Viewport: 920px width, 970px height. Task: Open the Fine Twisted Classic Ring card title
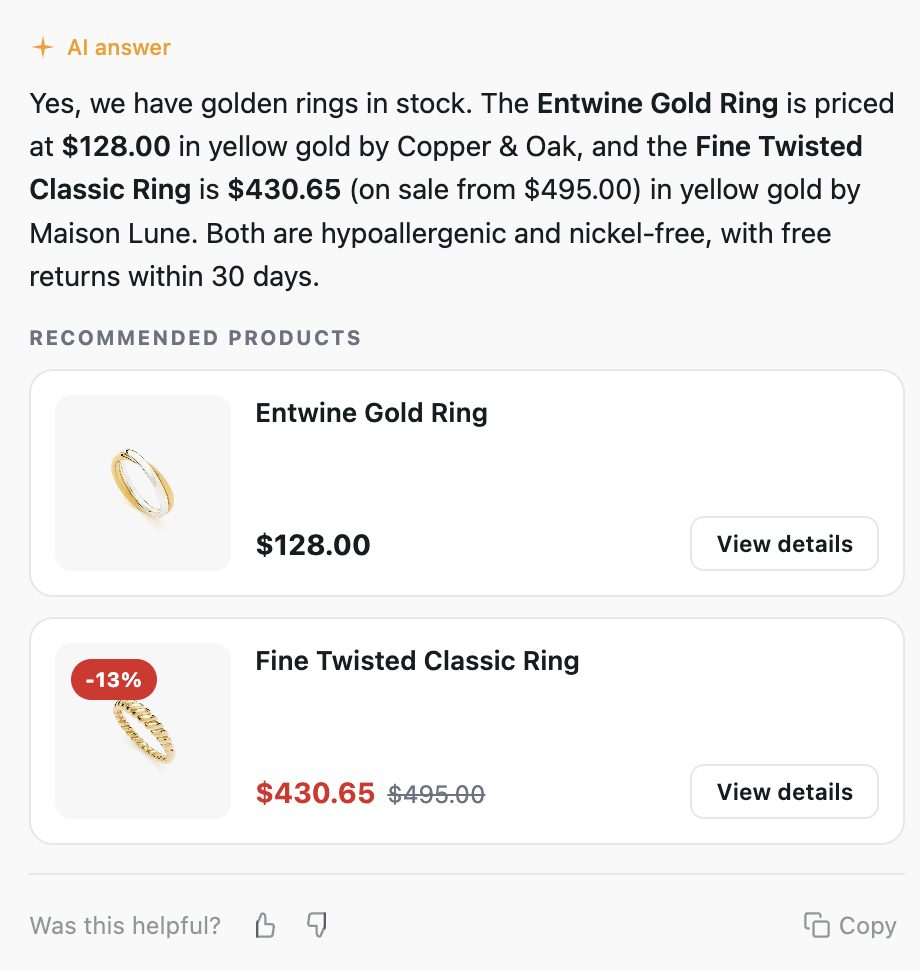pyautogui.click(x=418, y=661)
